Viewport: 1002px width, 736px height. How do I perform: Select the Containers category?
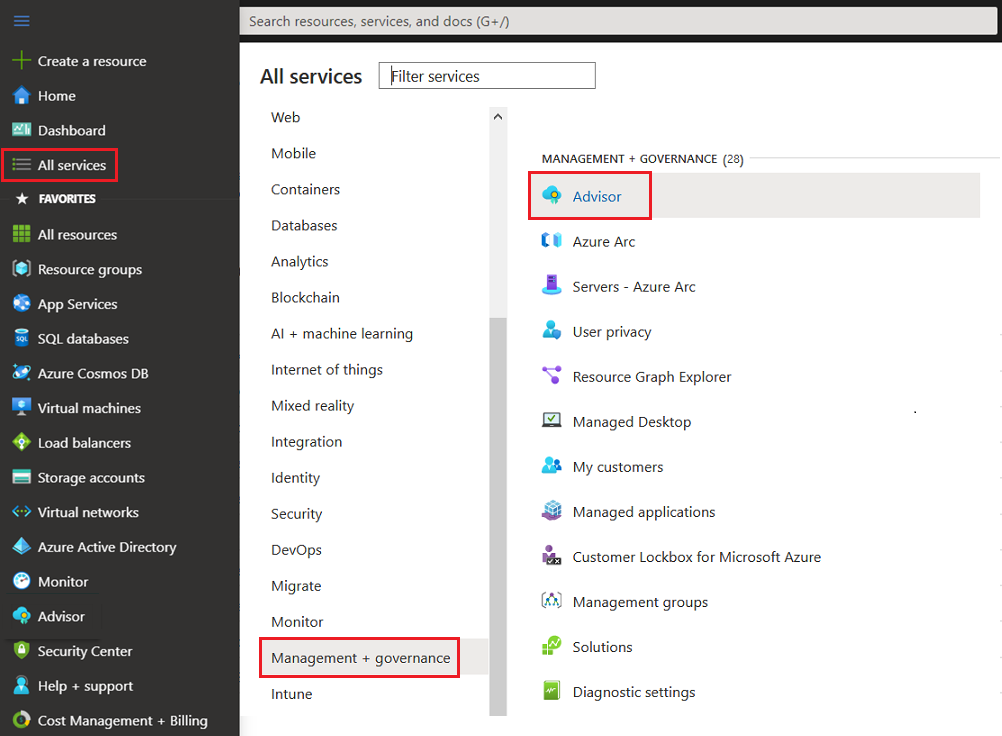coord(305,190)
